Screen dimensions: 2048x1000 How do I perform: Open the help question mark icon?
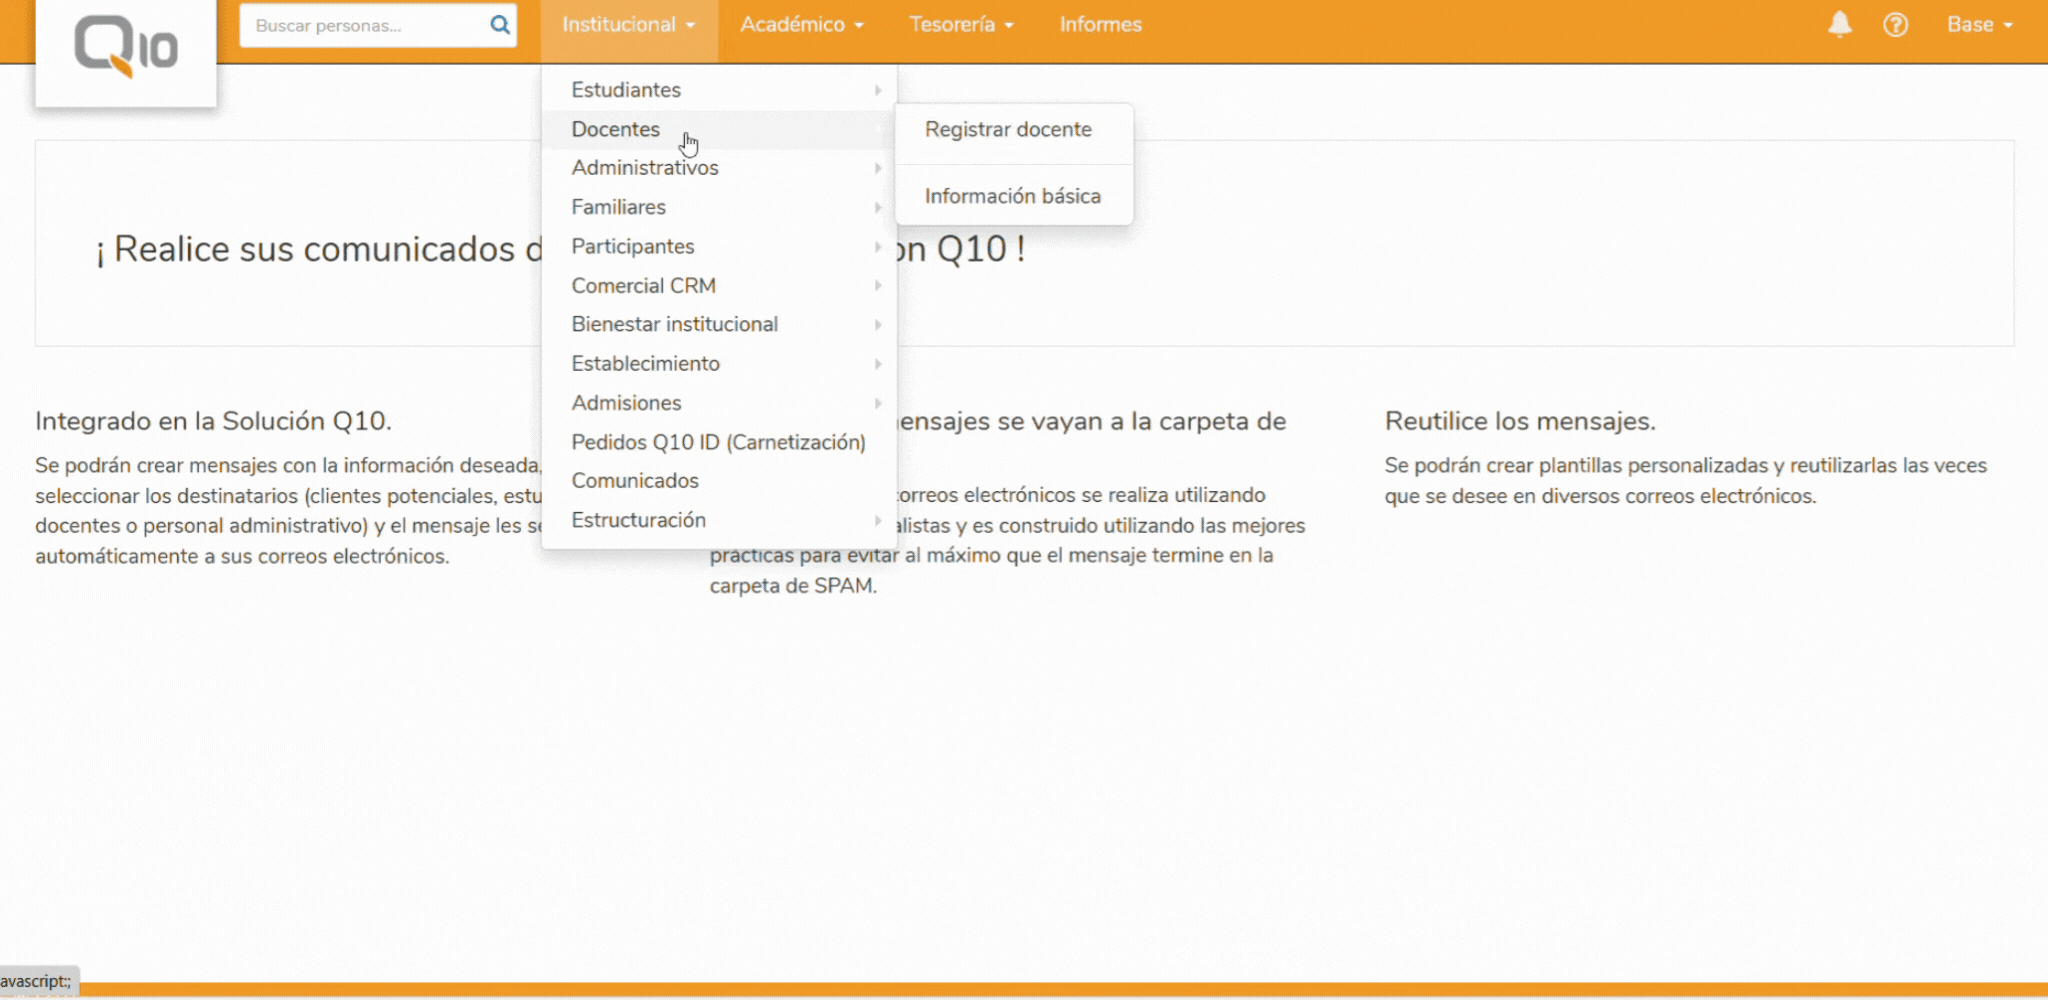pyautogui.click(x=1895, y=25)
